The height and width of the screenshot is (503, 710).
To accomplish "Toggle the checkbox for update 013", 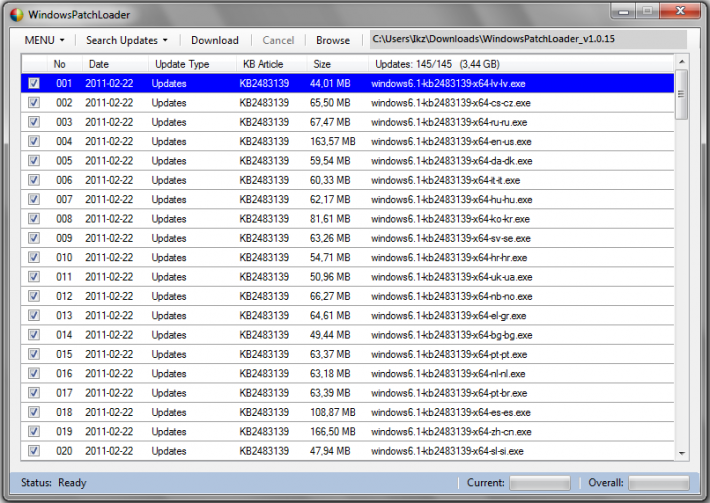I will coord(34,316).
